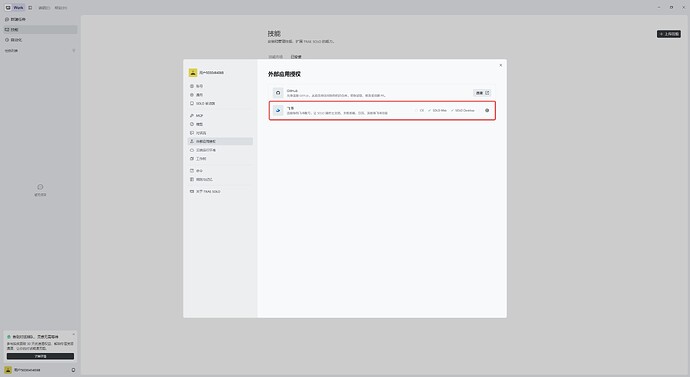The image size is (690, 377).
Task: Toggle the SOLO Desktop option in Feishu row
Action: coord(463,110)
